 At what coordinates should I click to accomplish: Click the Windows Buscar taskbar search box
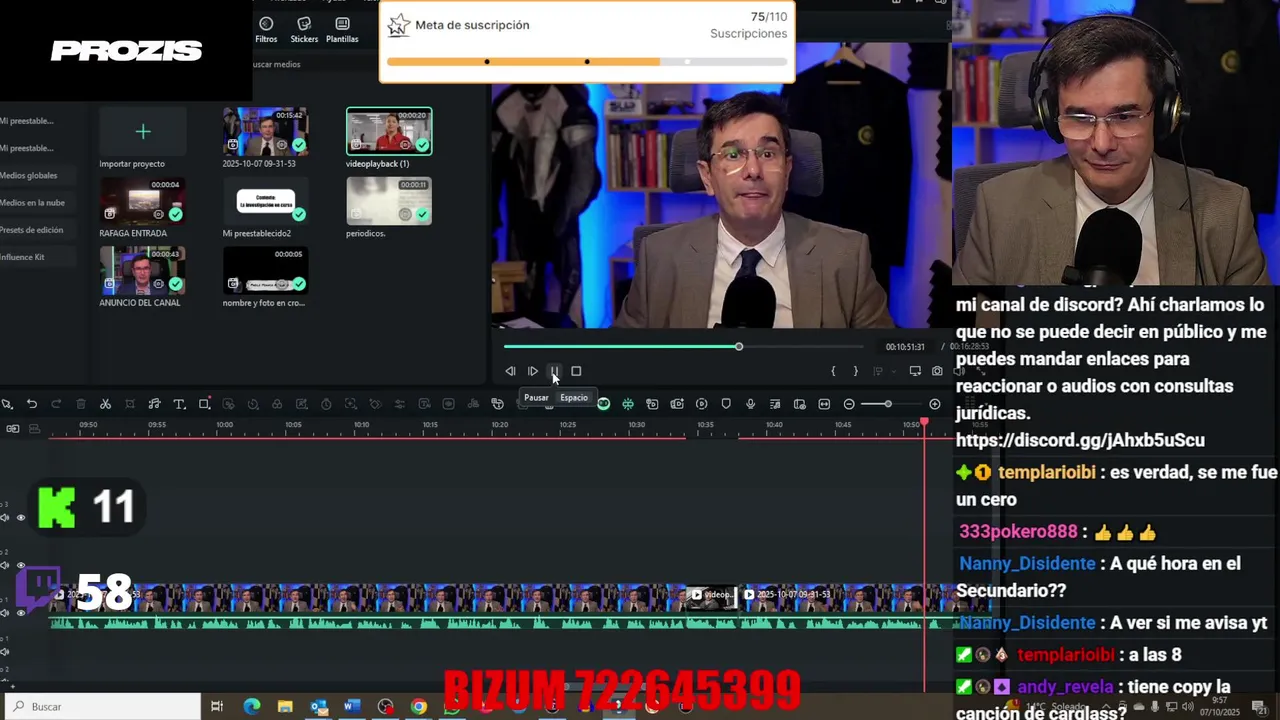click(x=101, y=706)
